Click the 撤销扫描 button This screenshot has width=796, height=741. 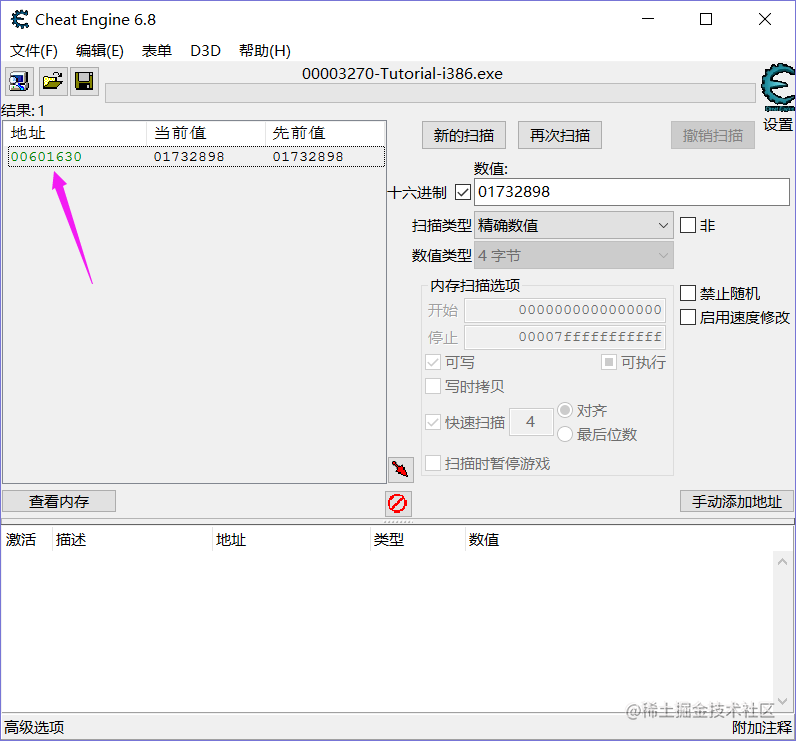point(713,136)
